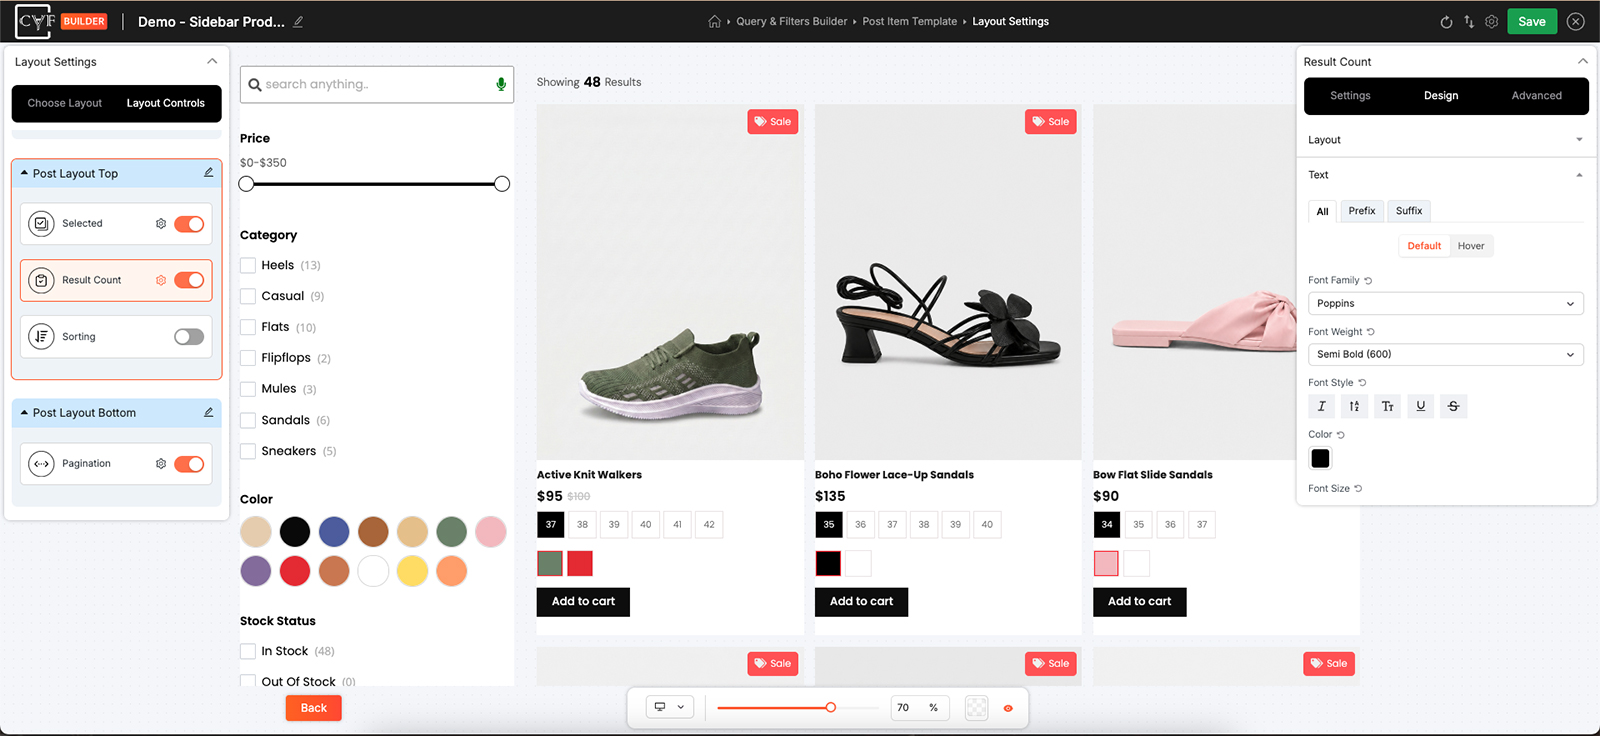Click the zoom slider handle at 70

point(830,707)
